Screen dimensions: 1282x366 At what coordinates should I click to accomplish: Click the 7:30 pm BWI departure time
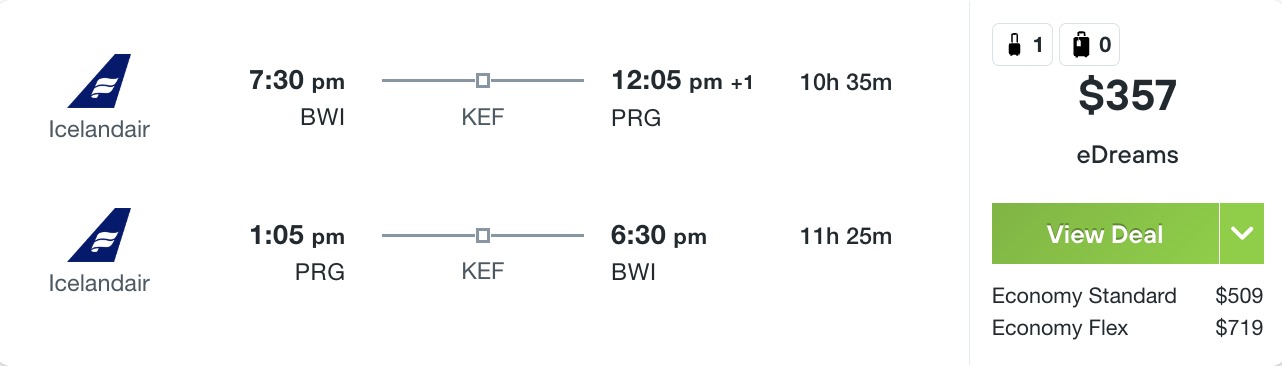pos(297,80)
